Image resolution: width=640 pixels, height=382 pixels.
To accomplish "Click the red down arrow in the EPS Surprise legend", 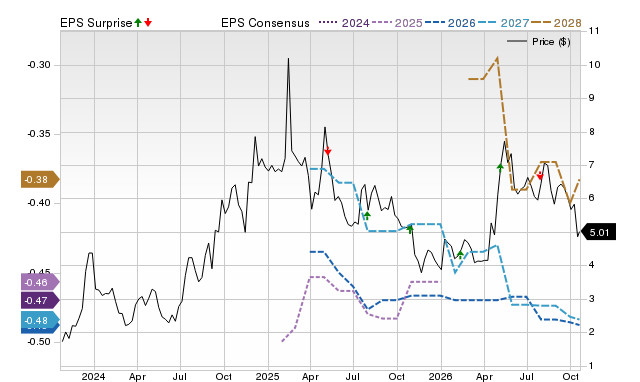I will point(148,23).
